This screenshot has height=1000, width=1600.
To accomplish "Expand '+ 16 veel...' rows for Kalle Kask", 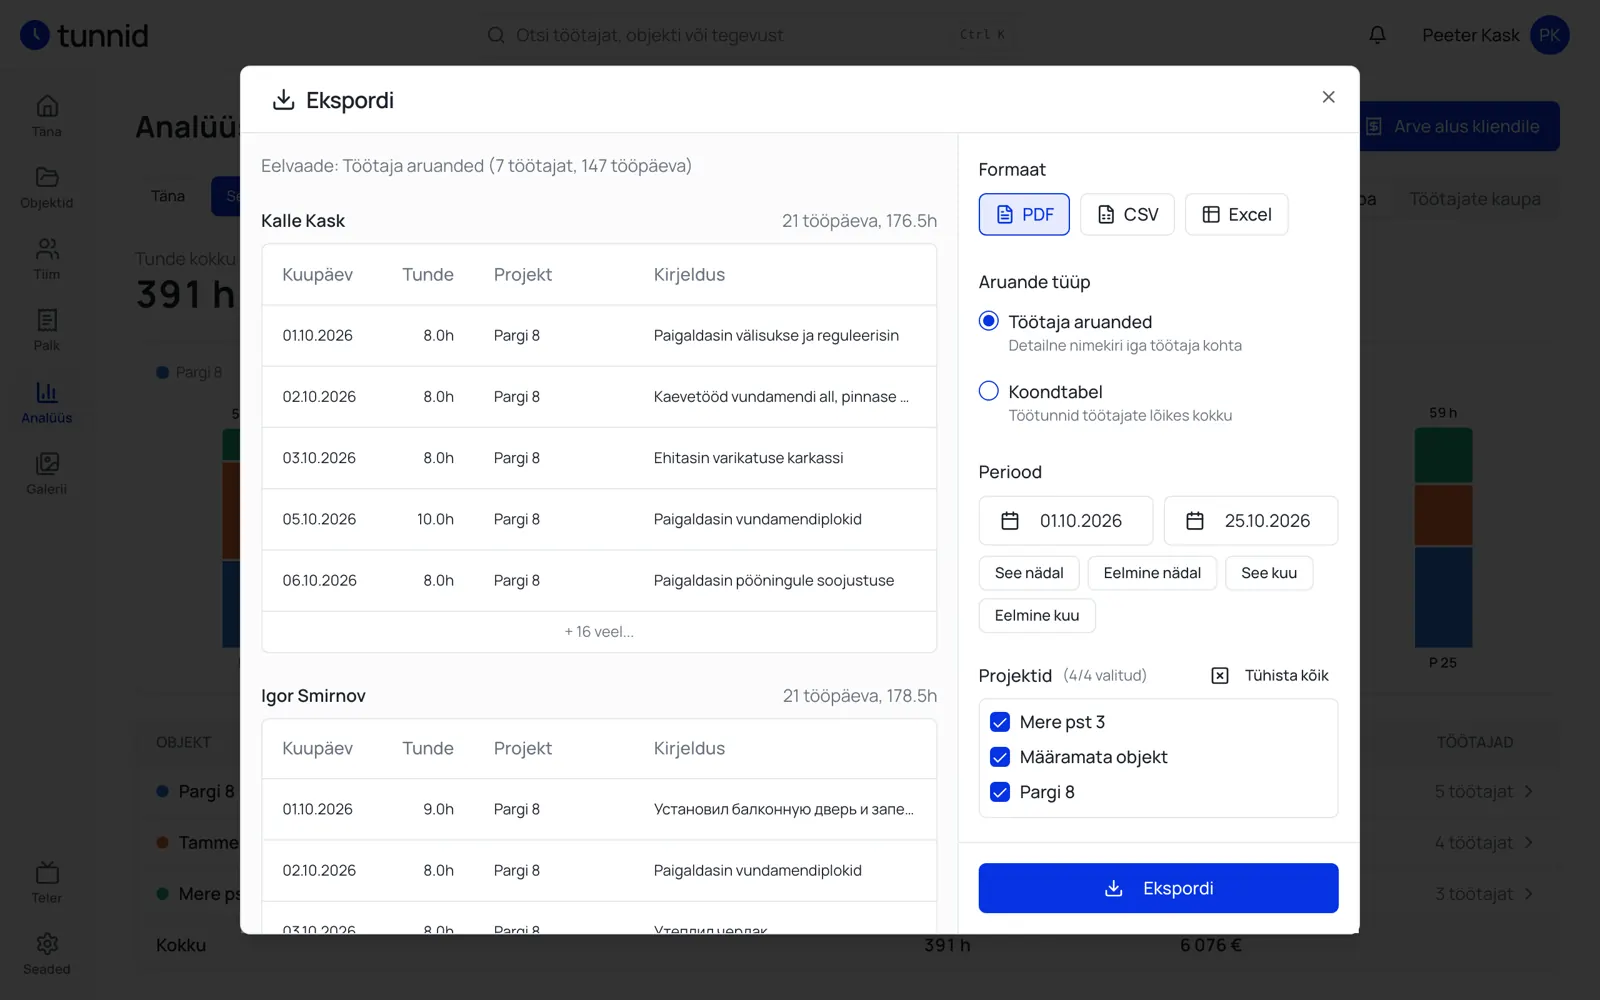I will click(x=599, y=632).
